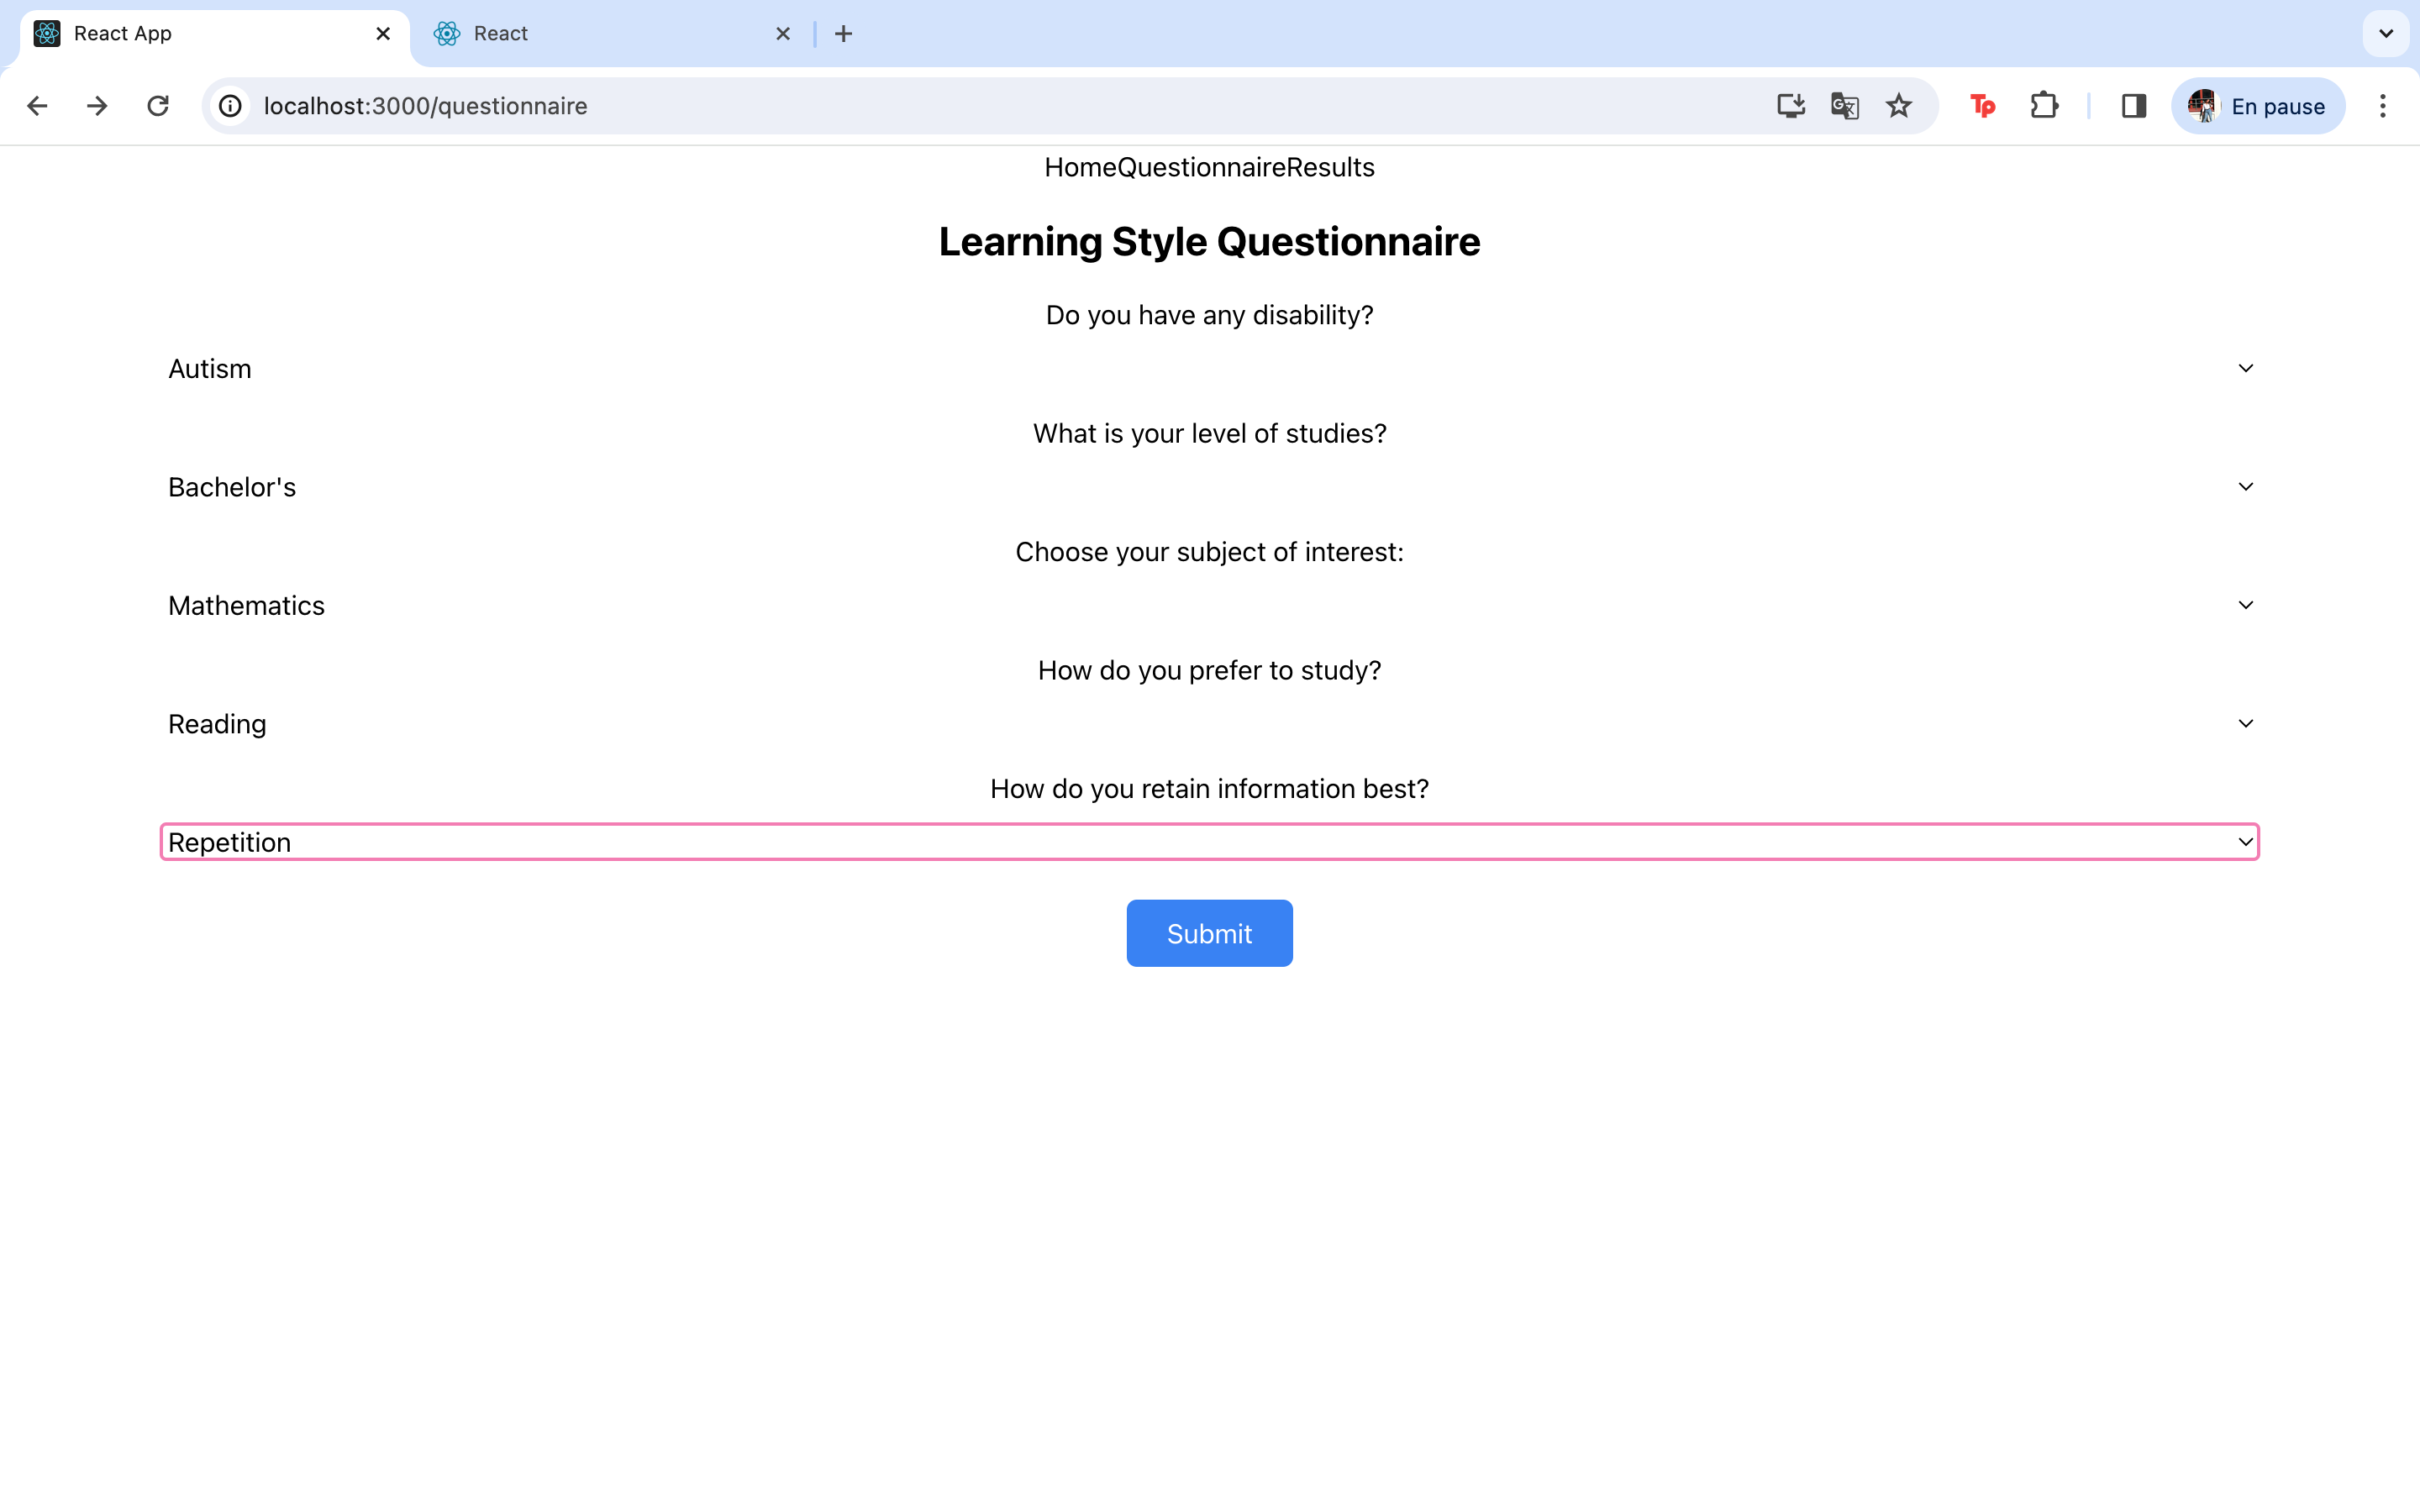Click the Submit button
Viewport: 2420px width, 1512px height.
(1209, 933)
